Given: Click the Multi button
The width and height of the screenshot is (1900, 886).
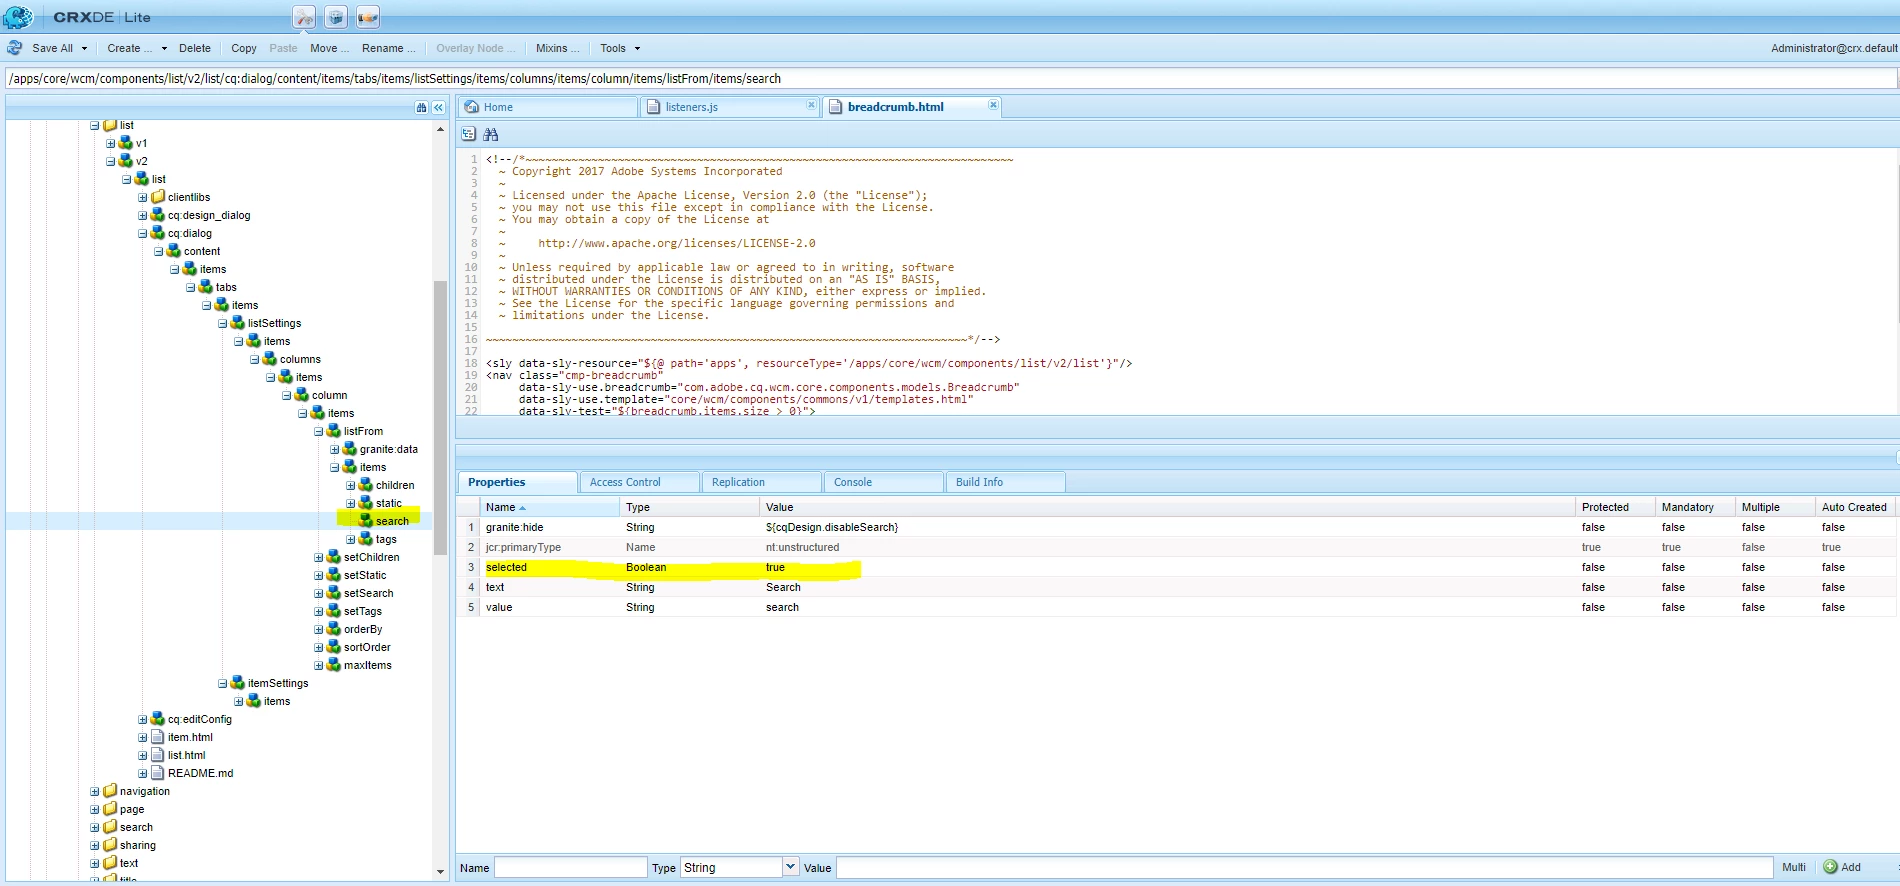Looking at the screenshot, I should pos(1794,867).
